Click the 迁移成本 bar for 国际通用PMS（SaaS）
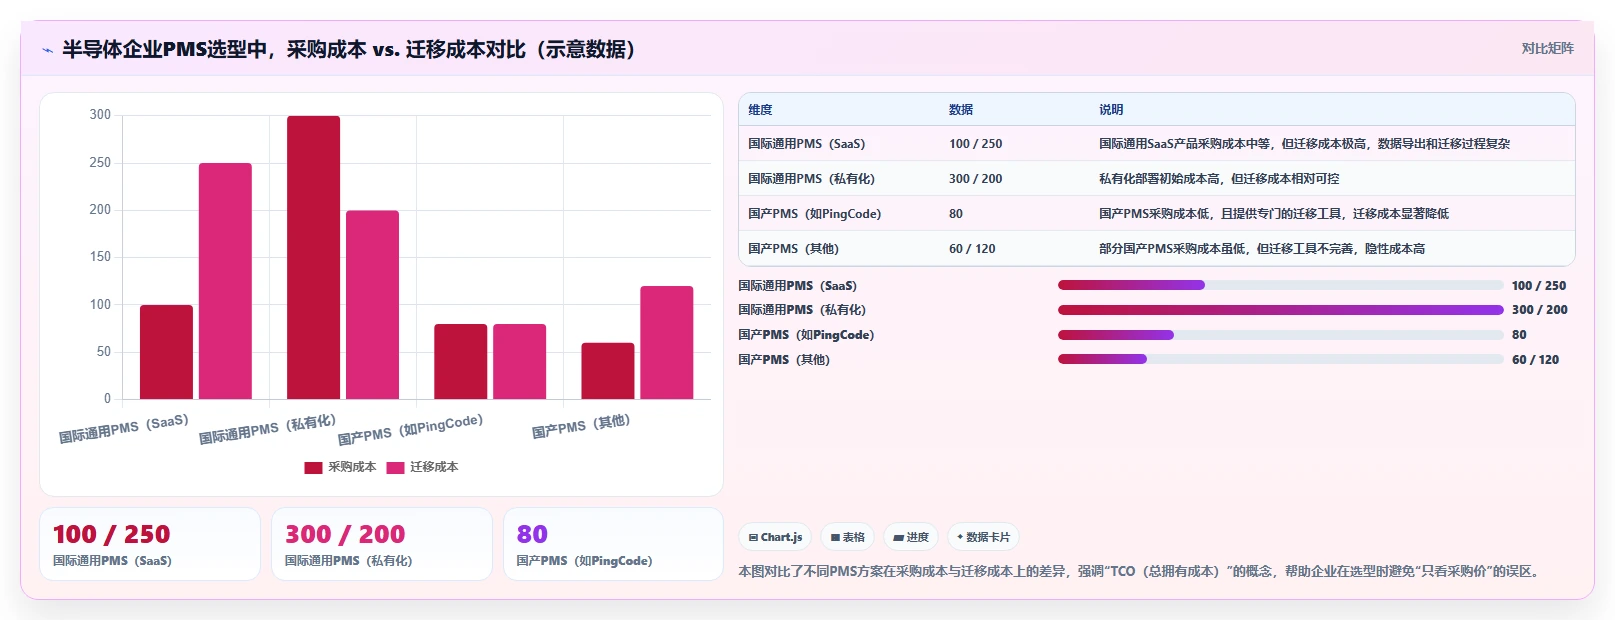 pos(225,281)
